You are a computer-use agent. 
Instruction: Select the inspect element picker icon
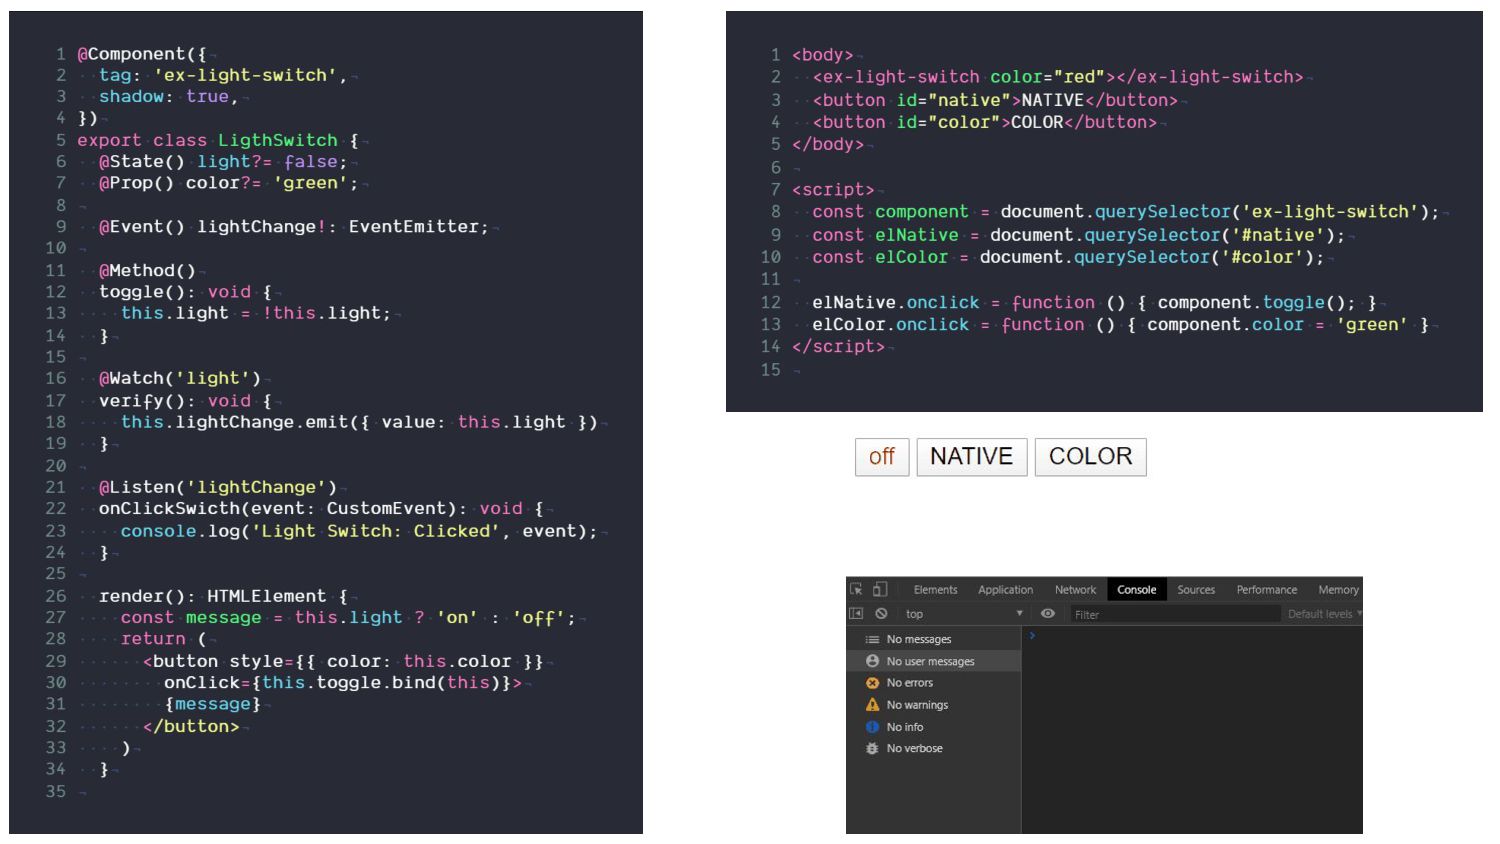857,589
